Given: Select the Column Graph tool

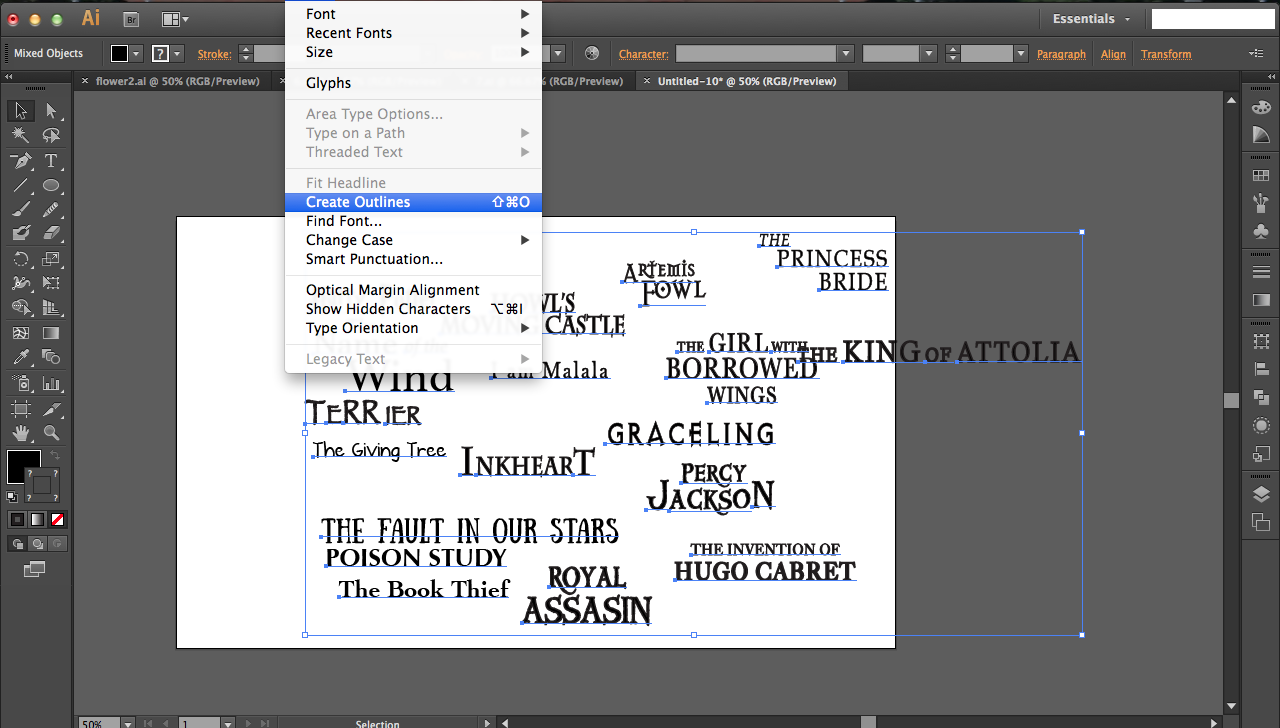Looking at the screenshot, I should (51, 383).
